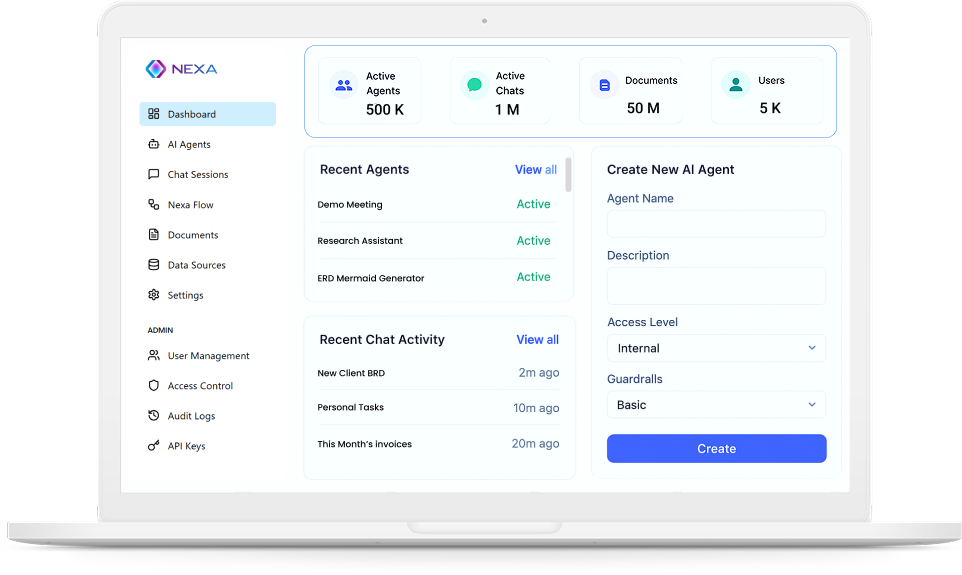The width and height of the screenshot is (962, 575).
Task: Open the New Client BRD chat
Action: pyautogui.click(x=438, y=372)
